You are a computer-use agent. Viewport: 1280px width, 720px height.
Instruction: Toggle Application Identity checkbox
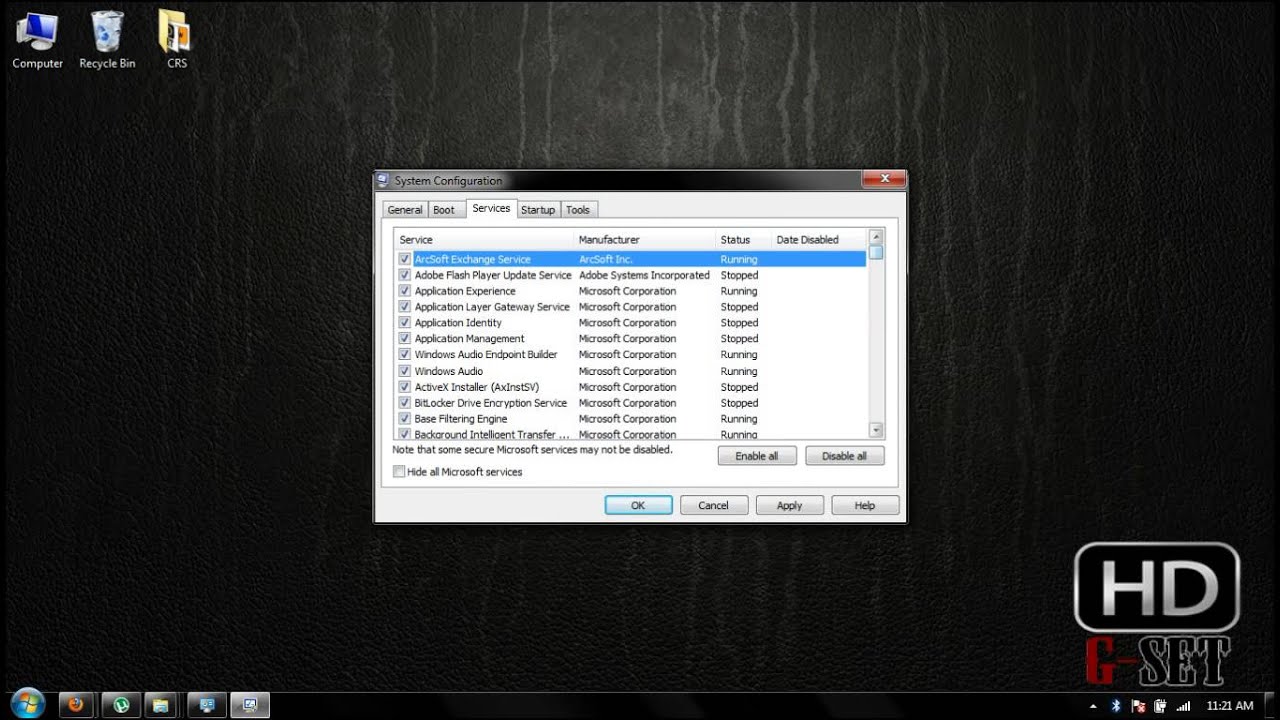[x=405, y=323]
